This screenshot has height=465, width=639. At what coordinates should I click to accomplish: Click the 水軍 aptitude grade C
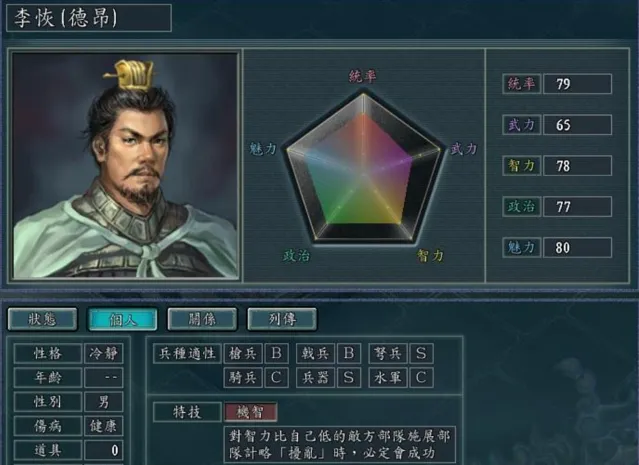[421, 378]
